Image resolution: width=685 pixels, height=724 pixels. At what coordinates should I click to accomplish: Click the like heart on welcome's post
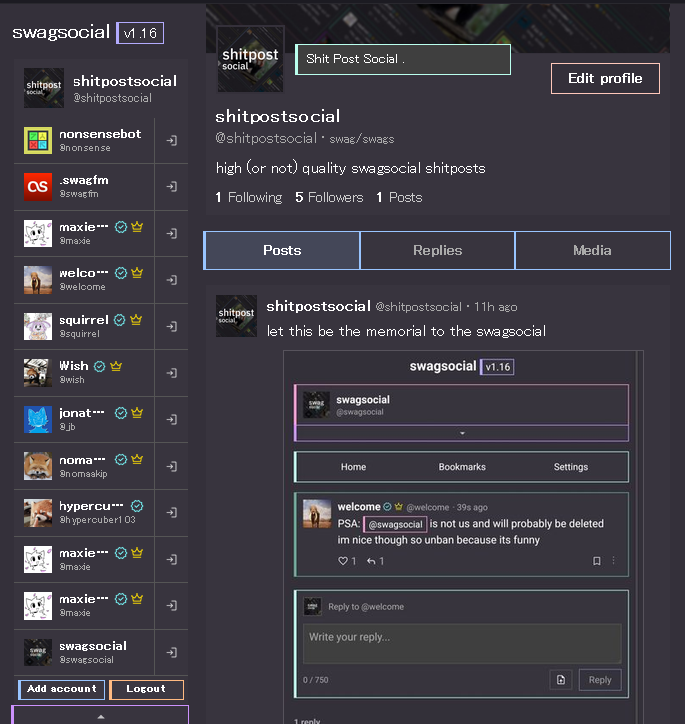343,561
